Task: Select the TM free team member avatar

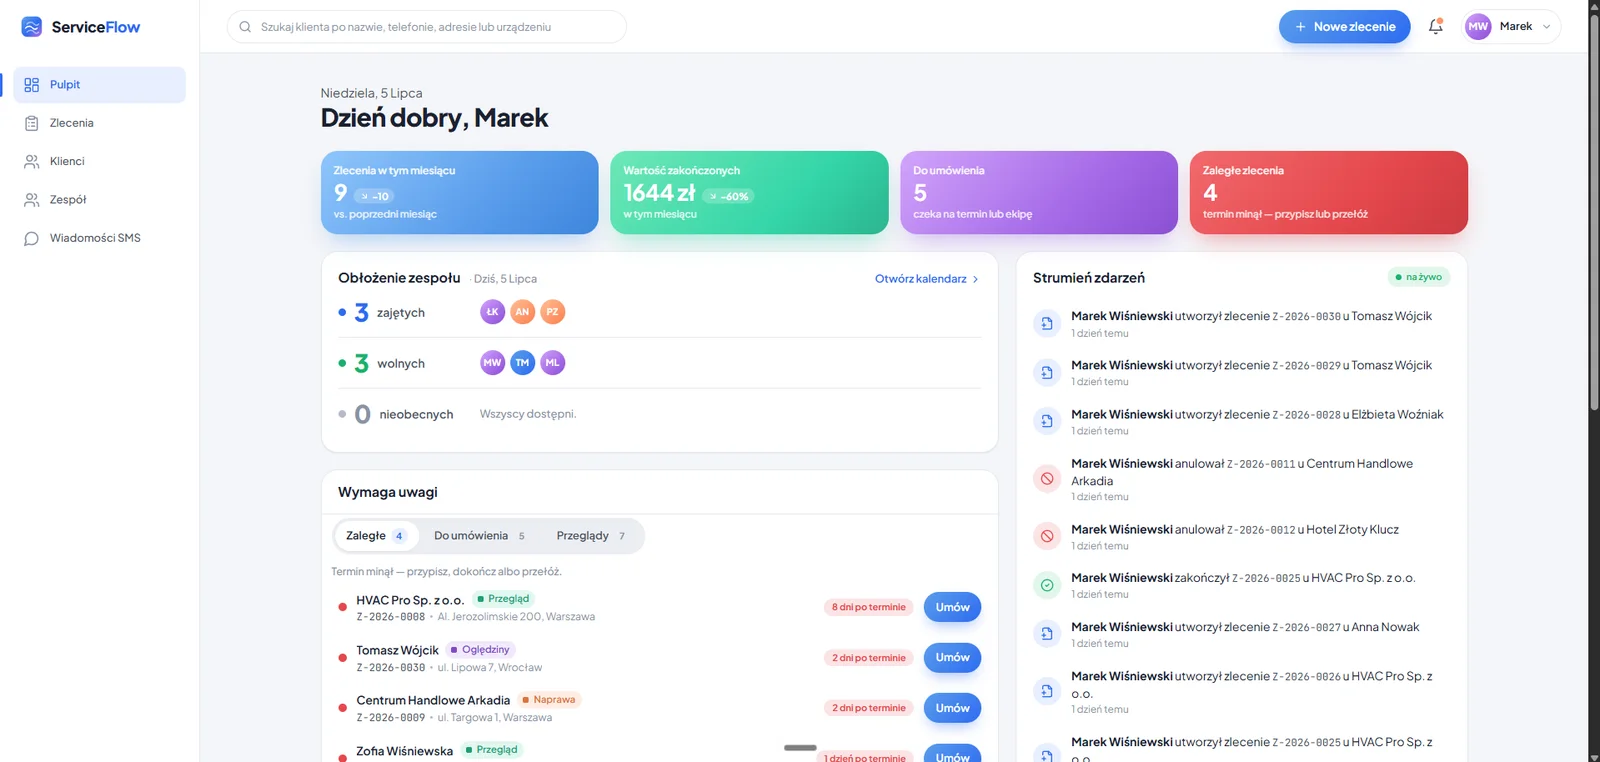Action: pos(522,363)
